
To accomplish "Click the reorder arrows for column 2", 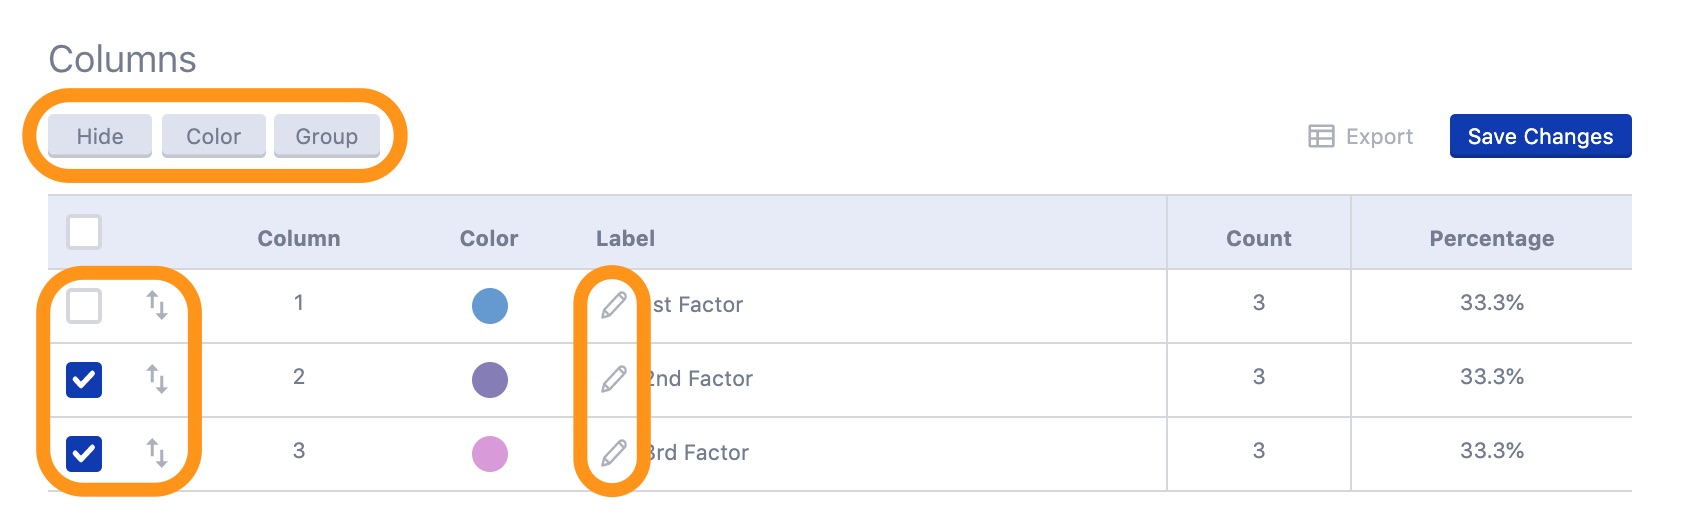I will (157, 379).
